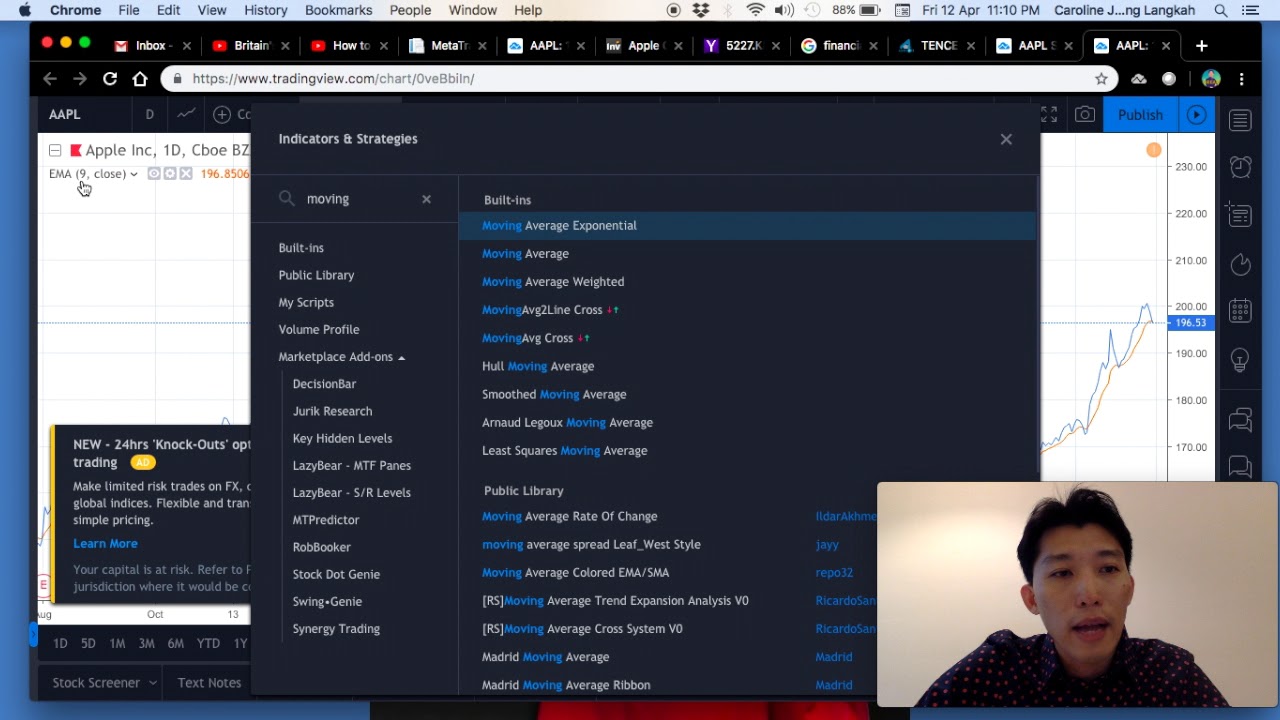This screenshot has width=1280, height=720.
Task: Open the Private Chats icon
Action: [1240, 466]
